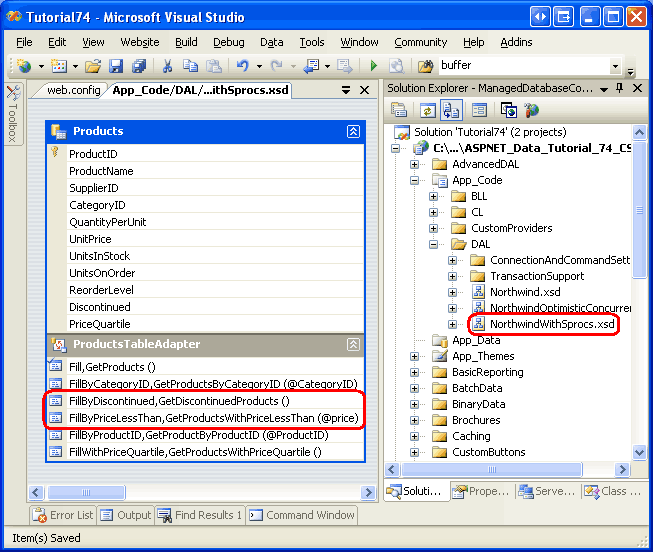Click the Toolbox side panel tab
The height and width of the screenshot is (552, 653).
click(14, 114)
